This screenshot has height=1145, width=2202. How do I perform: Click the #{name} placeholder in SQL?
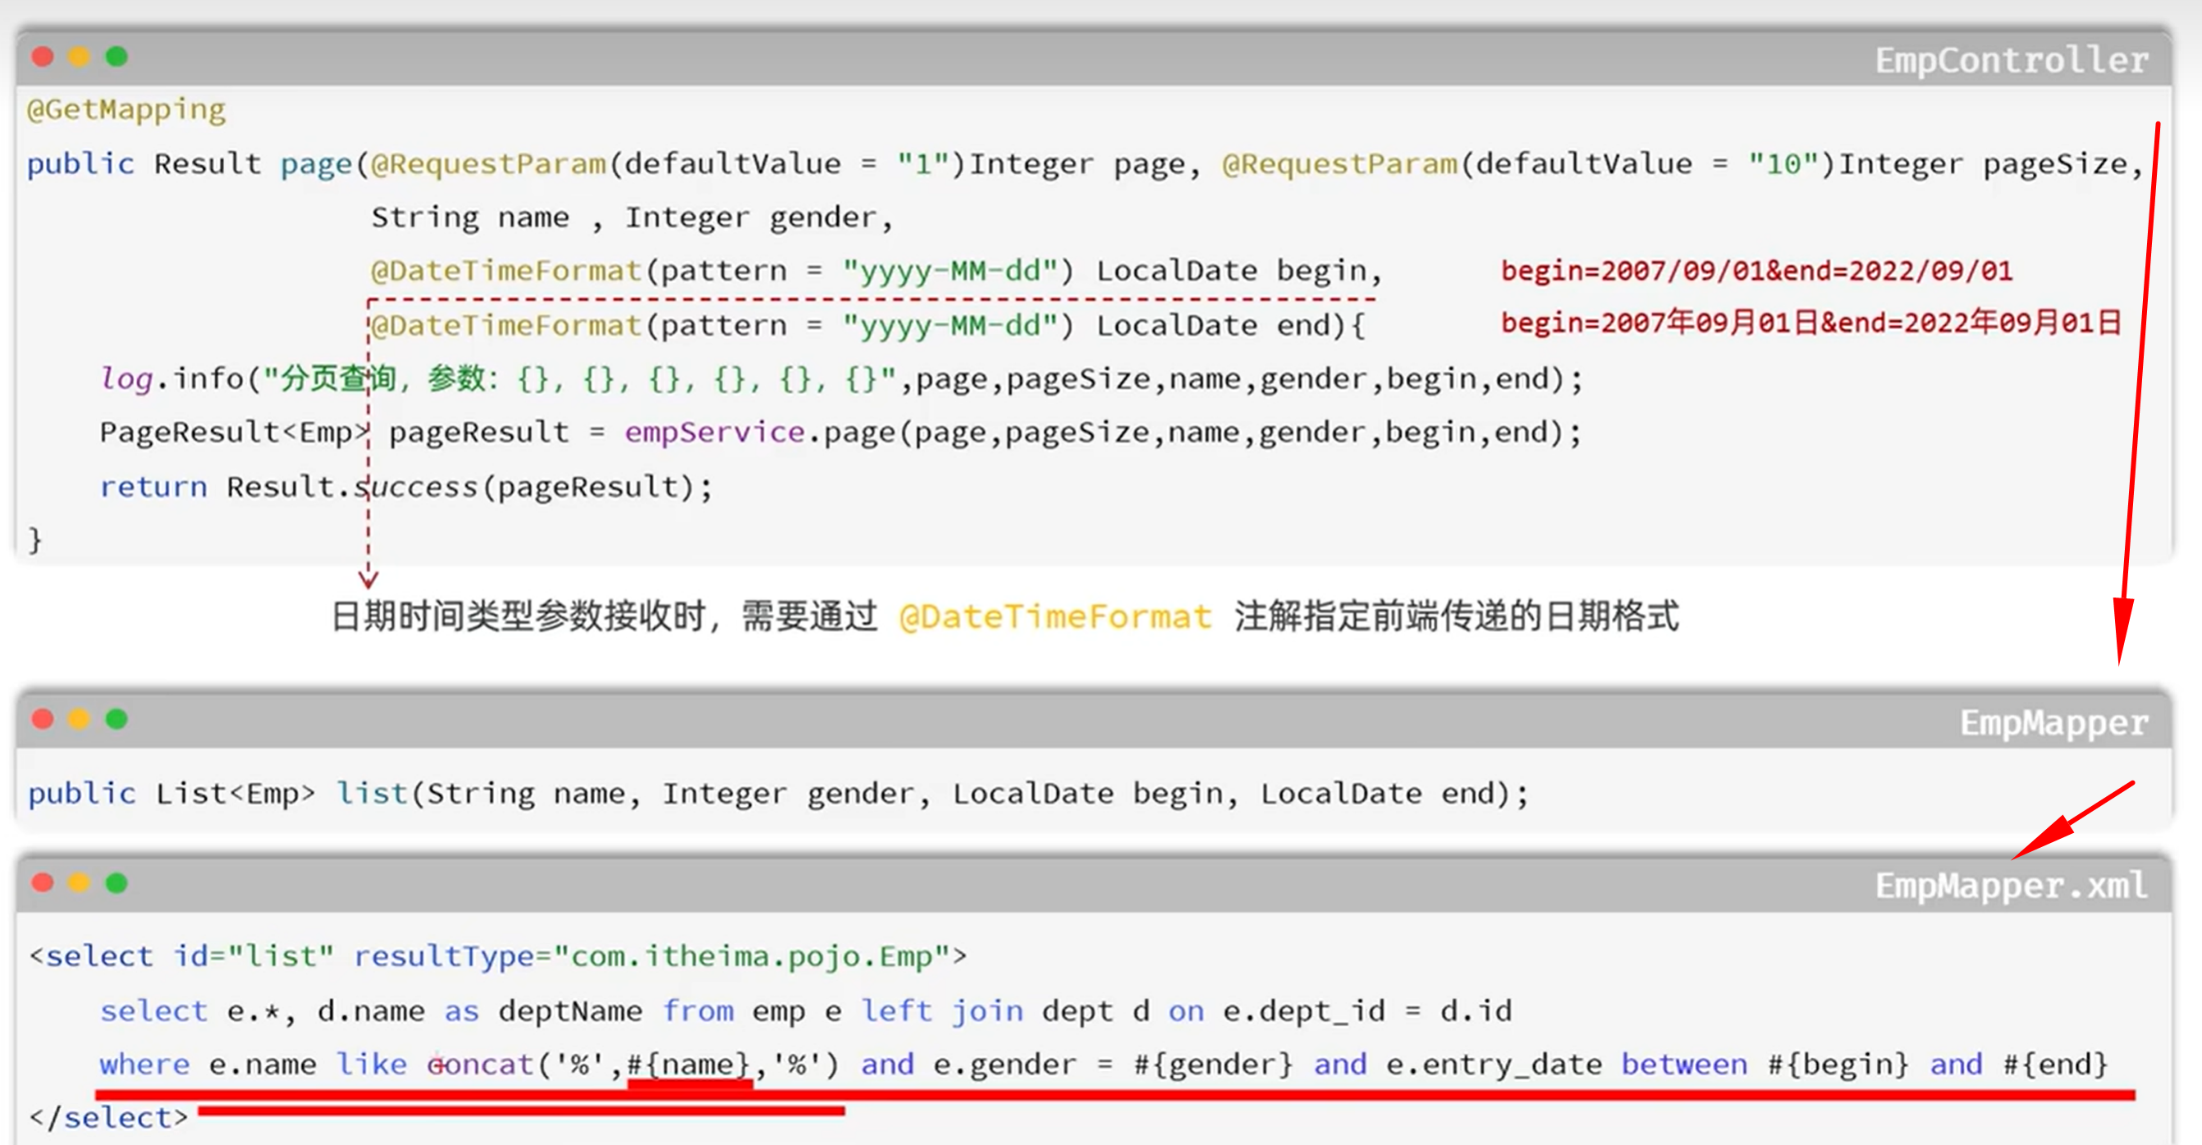[x=688, y=1064]
